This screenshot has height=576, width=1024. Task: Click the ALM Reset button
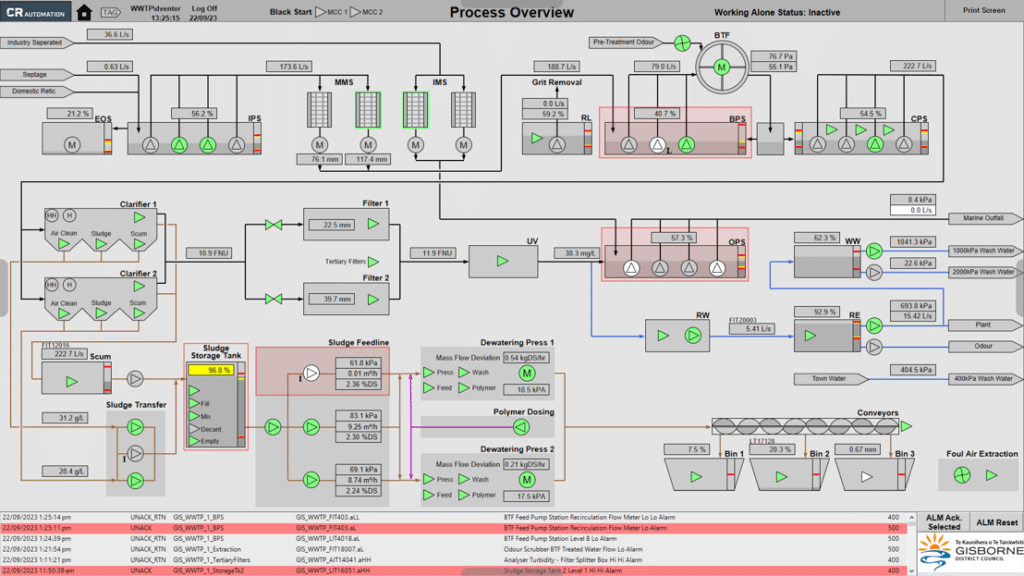pos(996,522)
